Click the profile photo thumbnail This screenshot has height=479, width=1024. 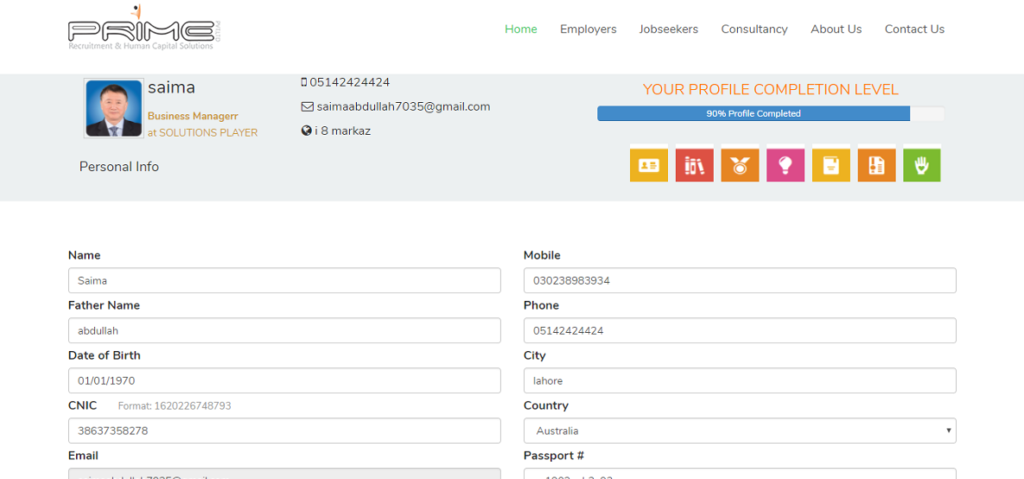[113, 109]
